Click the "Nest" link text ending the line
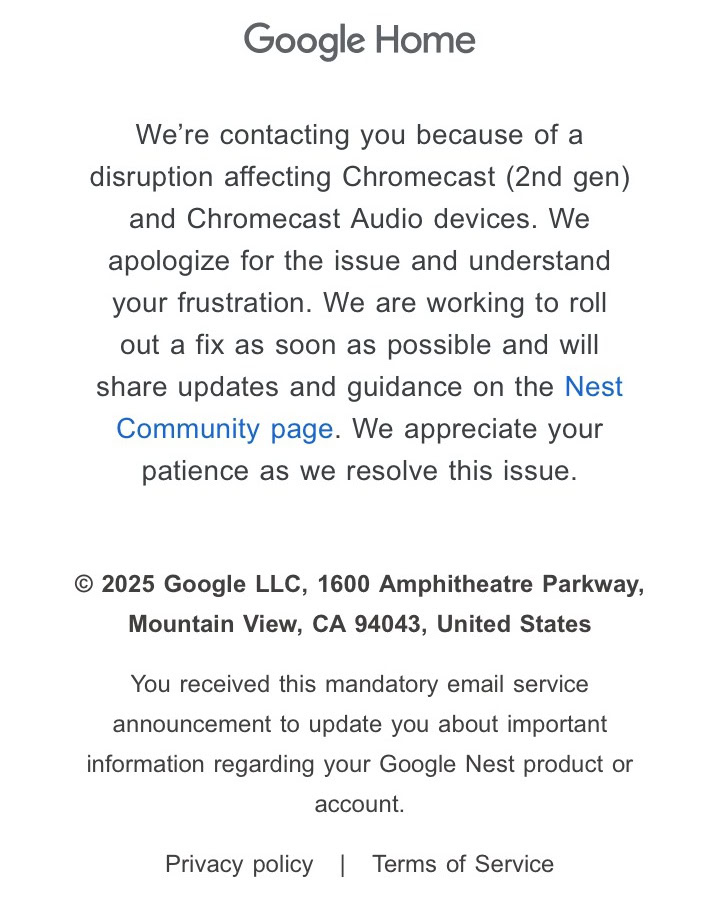This screenshot has width=718, height=905. point(594,387)
